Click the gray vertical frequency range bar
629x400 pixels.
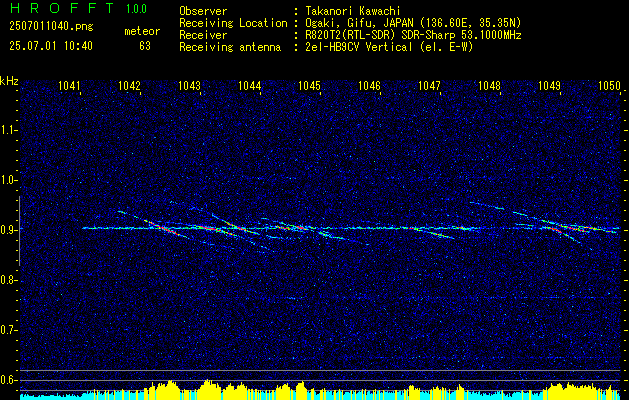pos(19,231)
